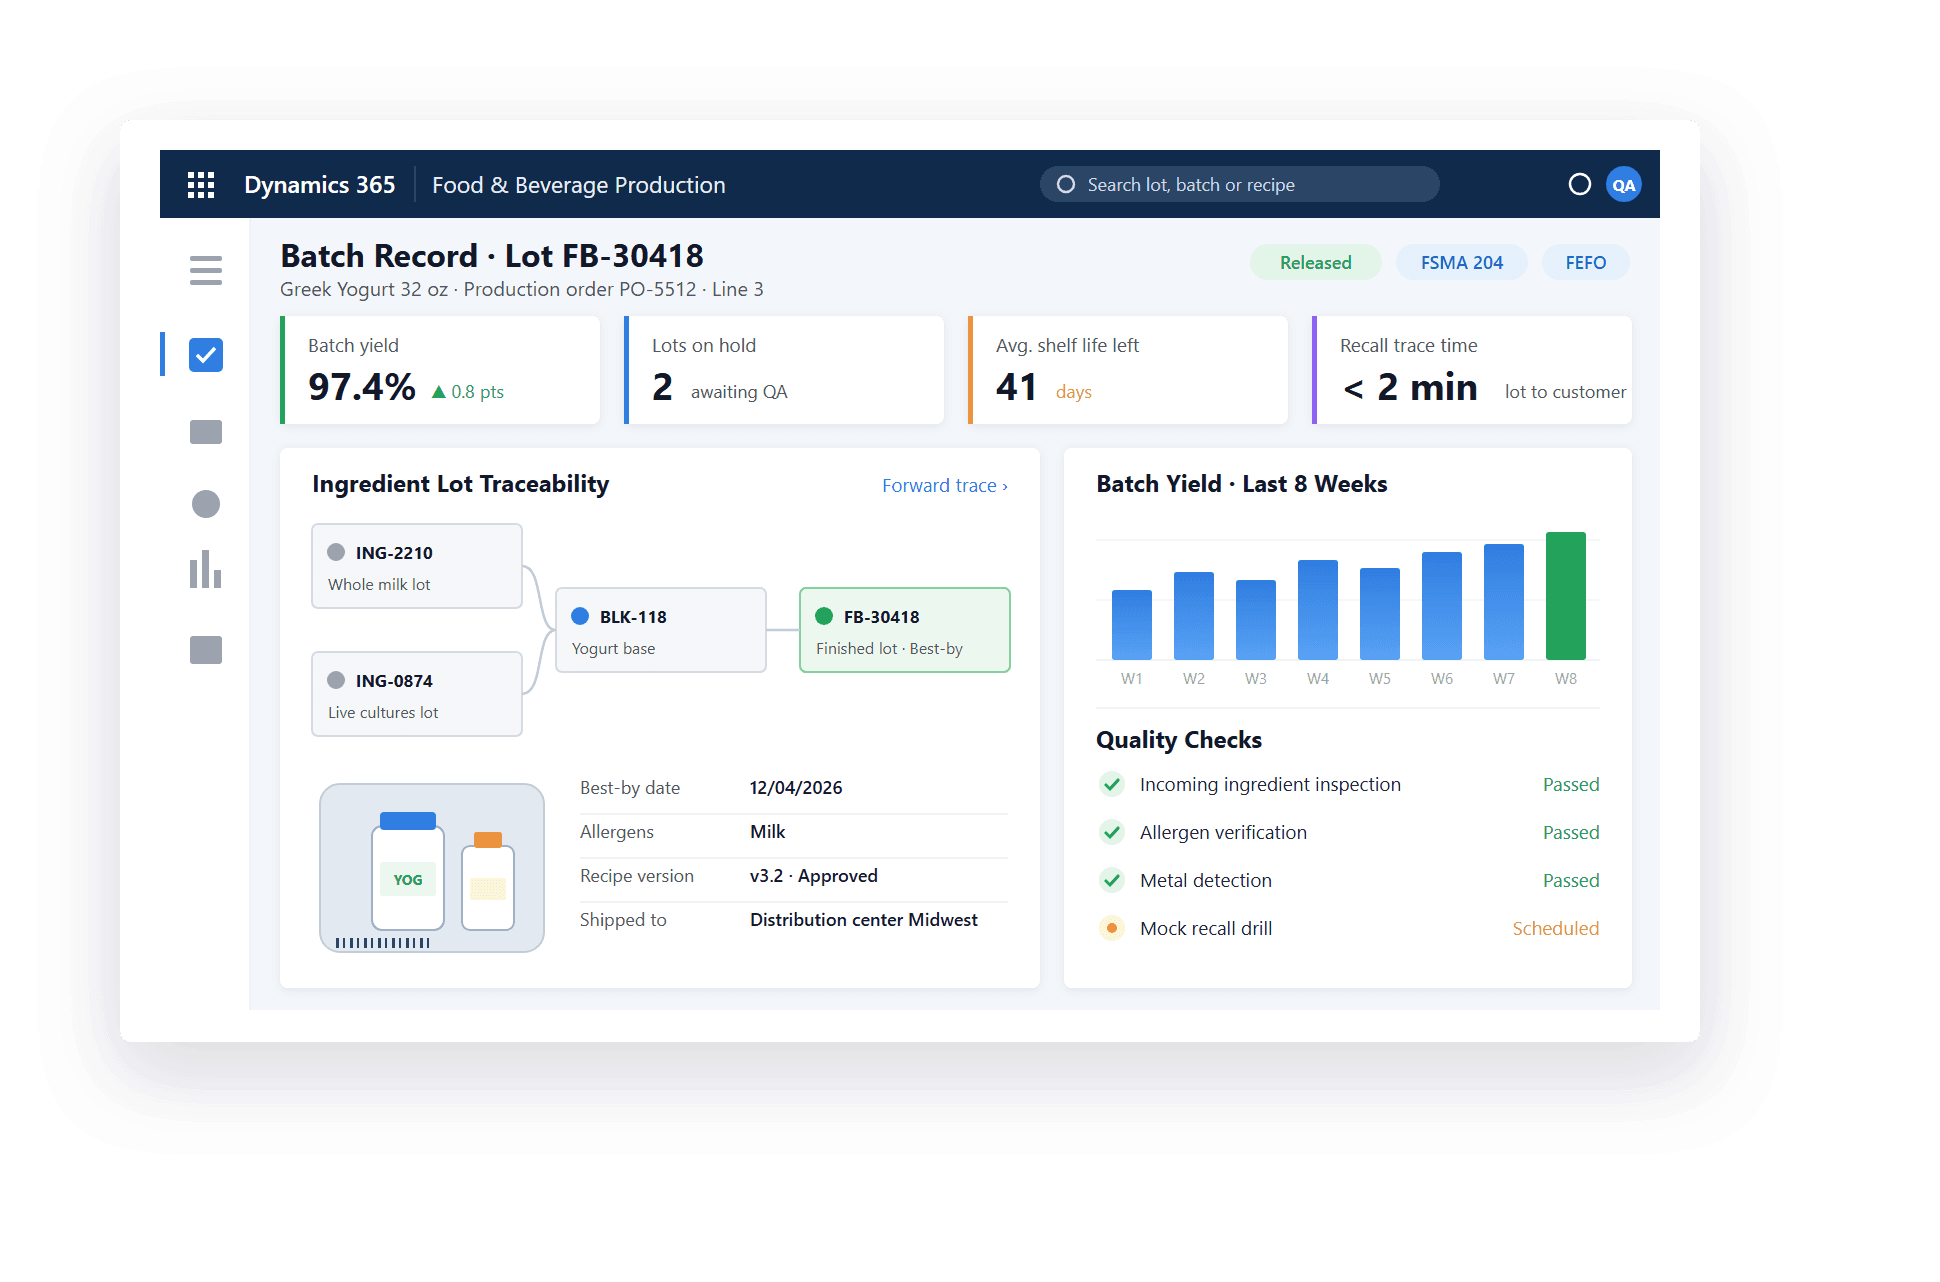Select the checkmark icon in sidebar
1940x1282 pixels.
pos(206,355)
